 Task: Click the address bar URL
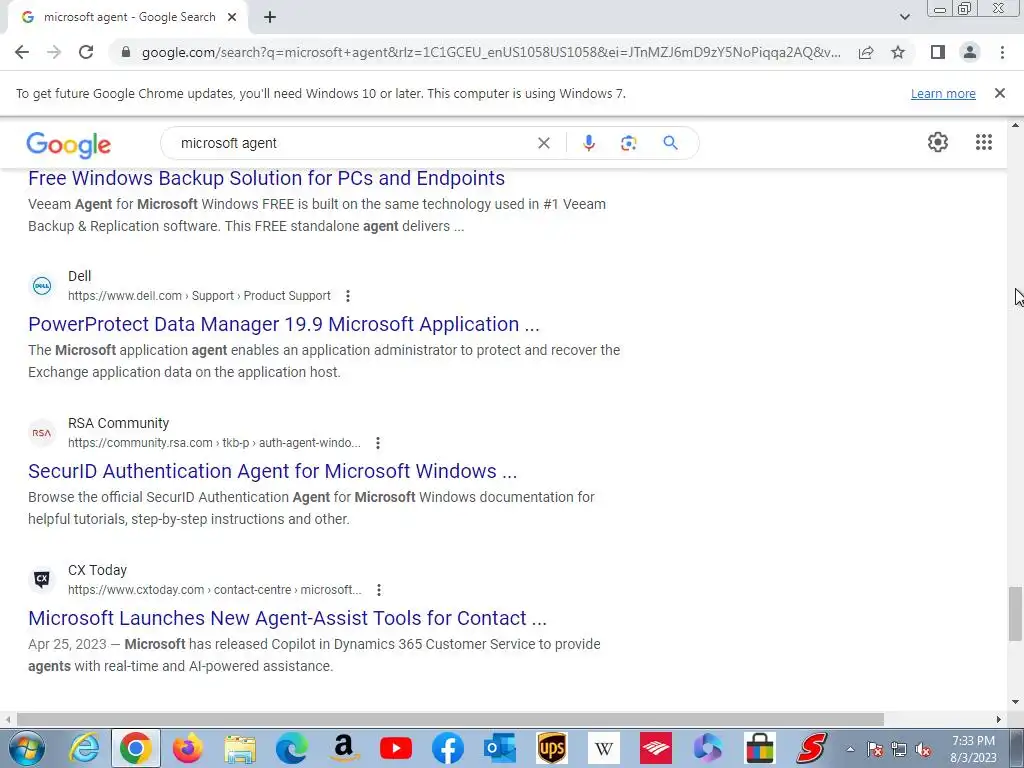pyautogui.click(x=491, y=52)
